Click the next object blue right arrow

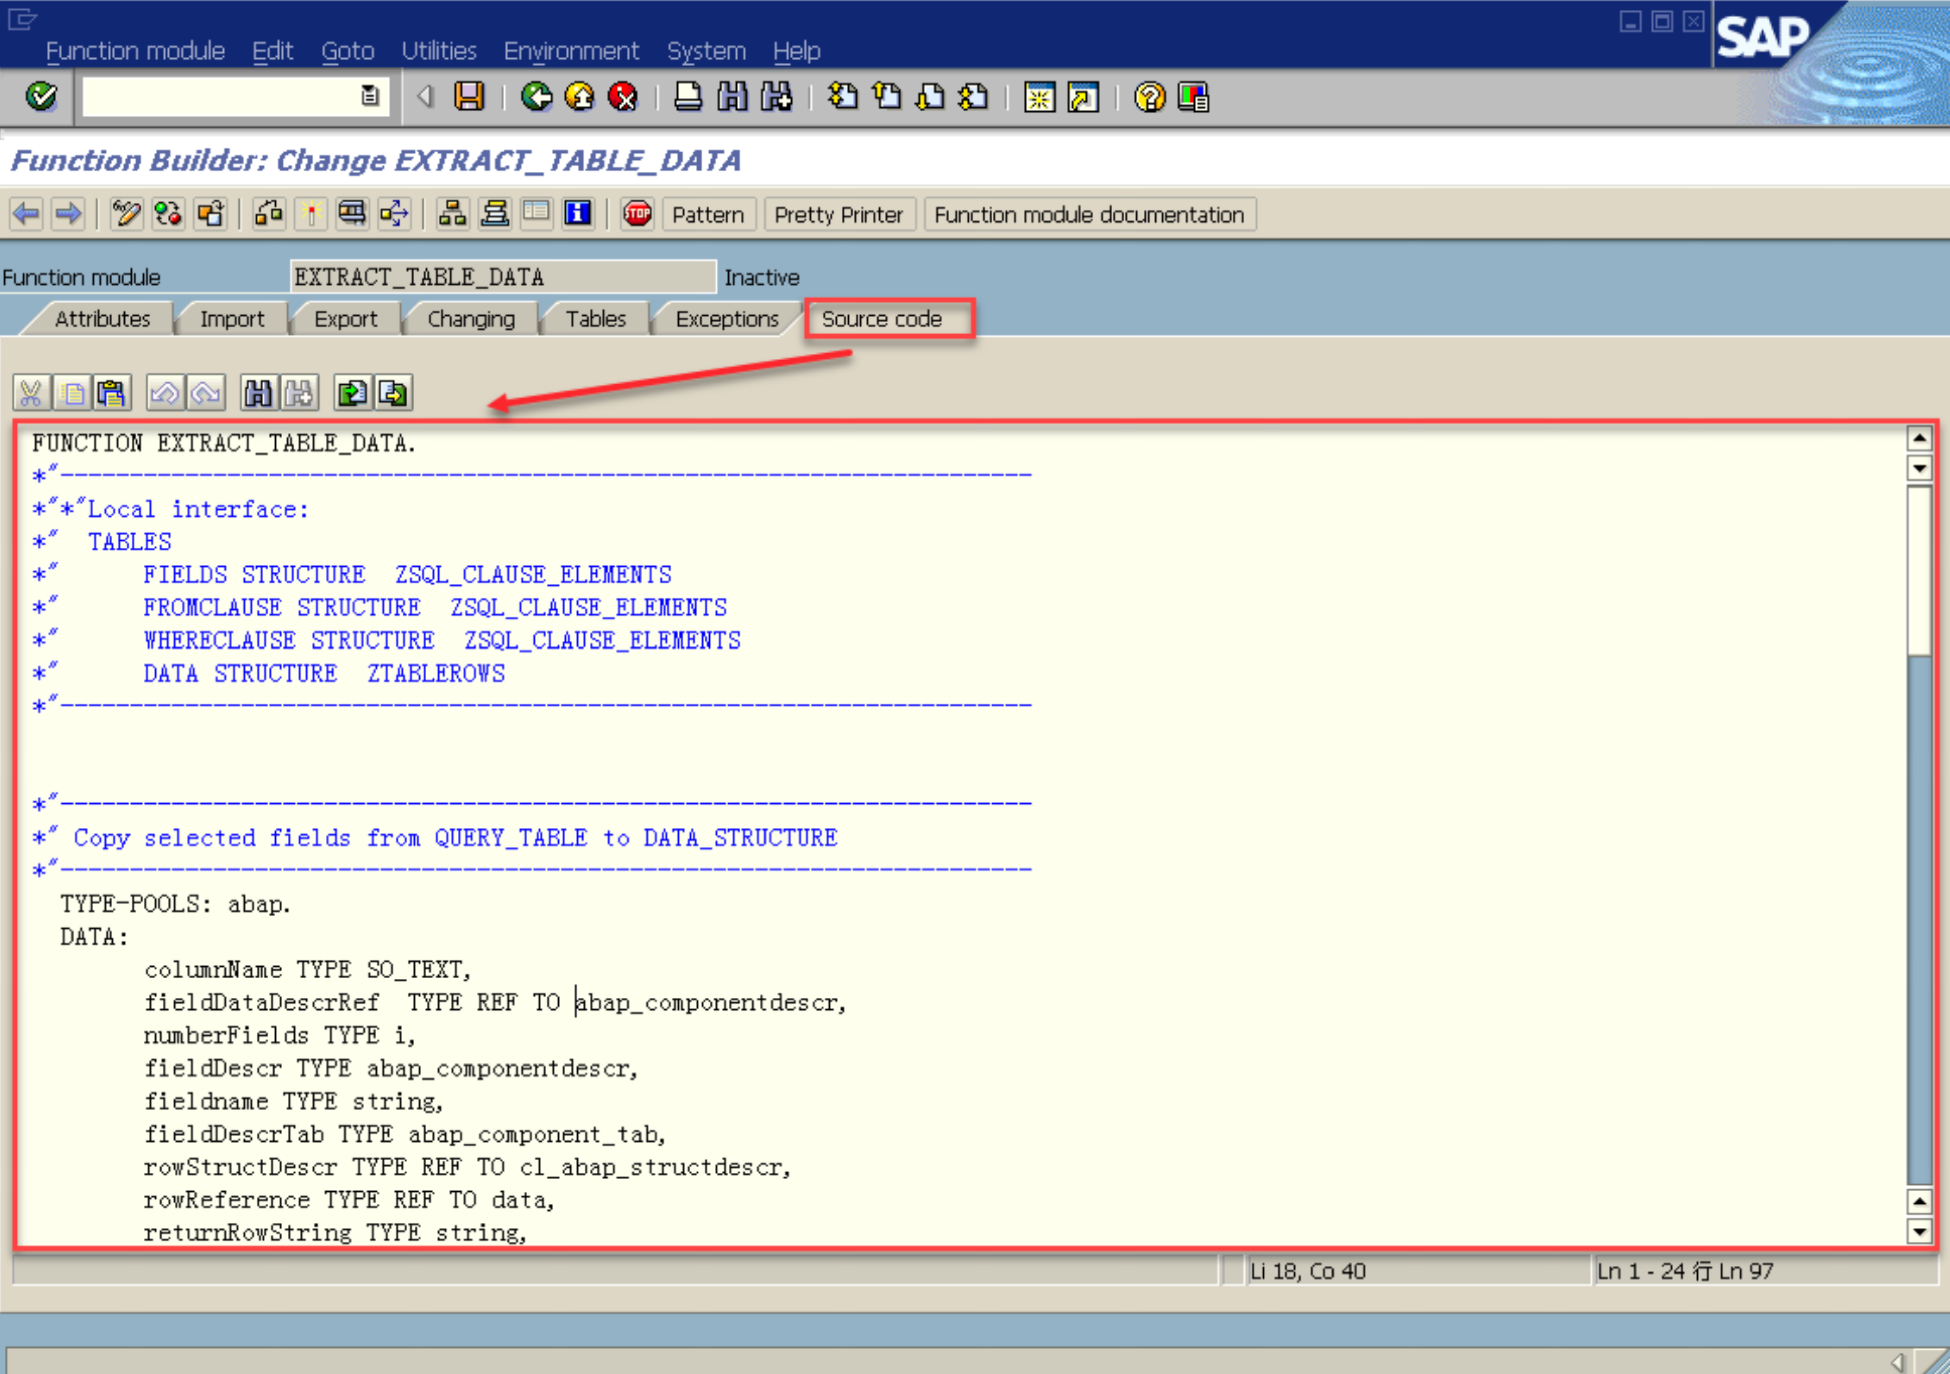[x=68, y=213]
